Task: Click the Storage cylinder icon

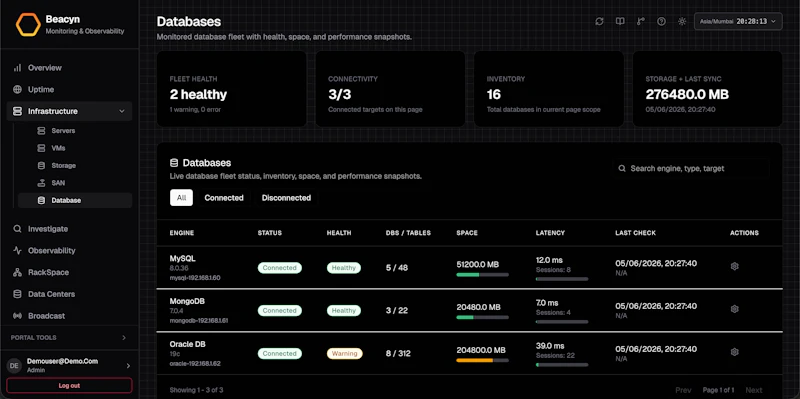Action: 41,165
